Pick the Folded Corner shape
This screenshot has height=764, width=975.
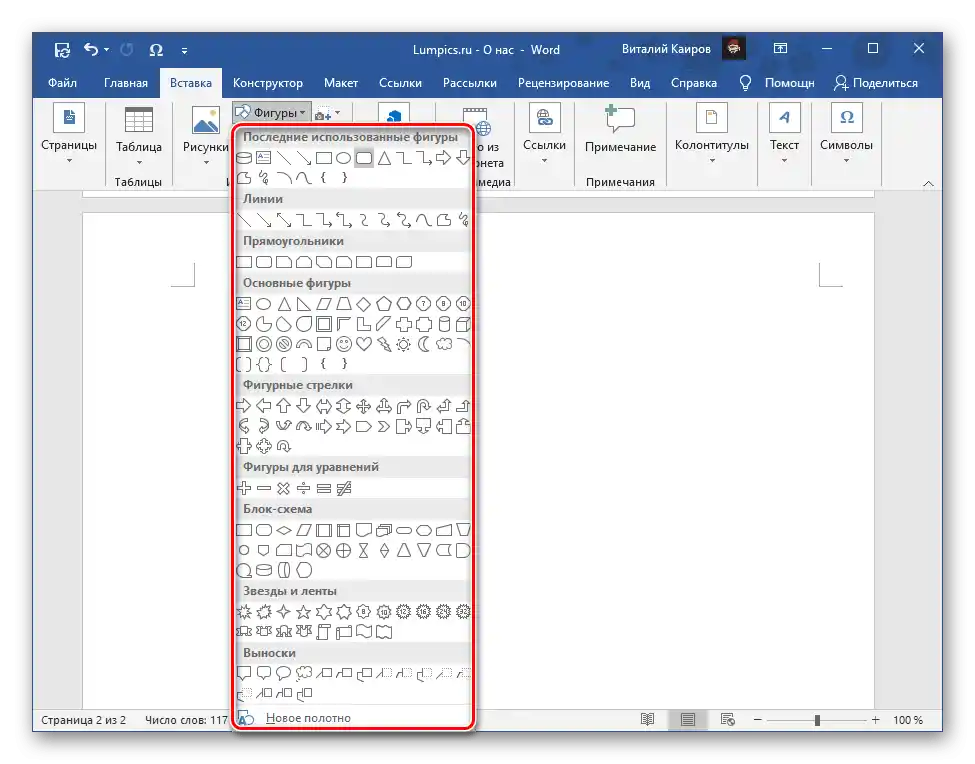tap(324, 344)
